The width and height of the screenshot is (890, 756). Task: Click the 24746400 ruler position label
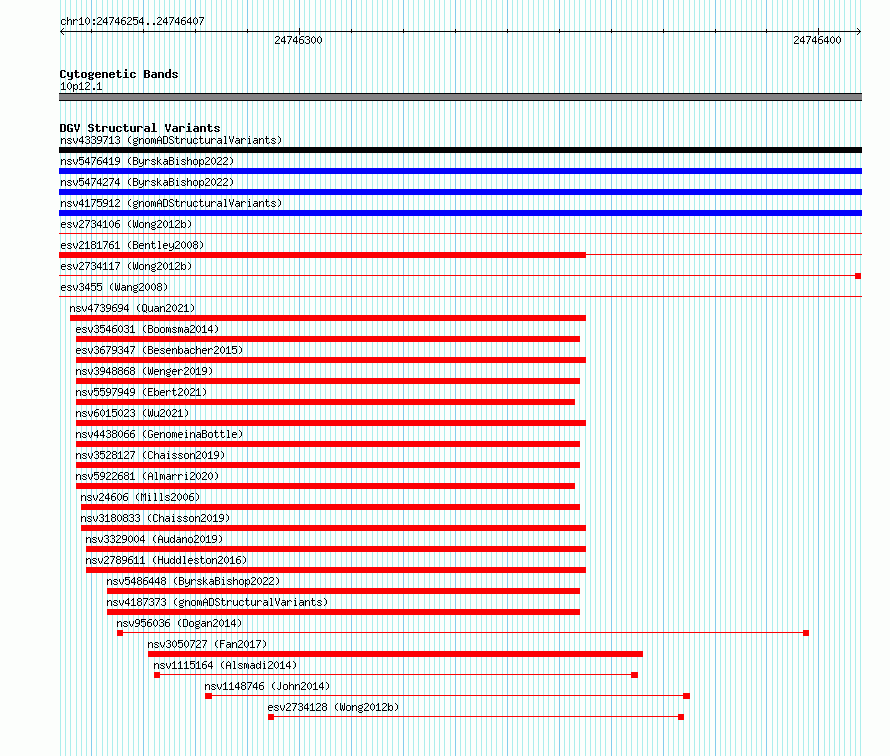817,40
